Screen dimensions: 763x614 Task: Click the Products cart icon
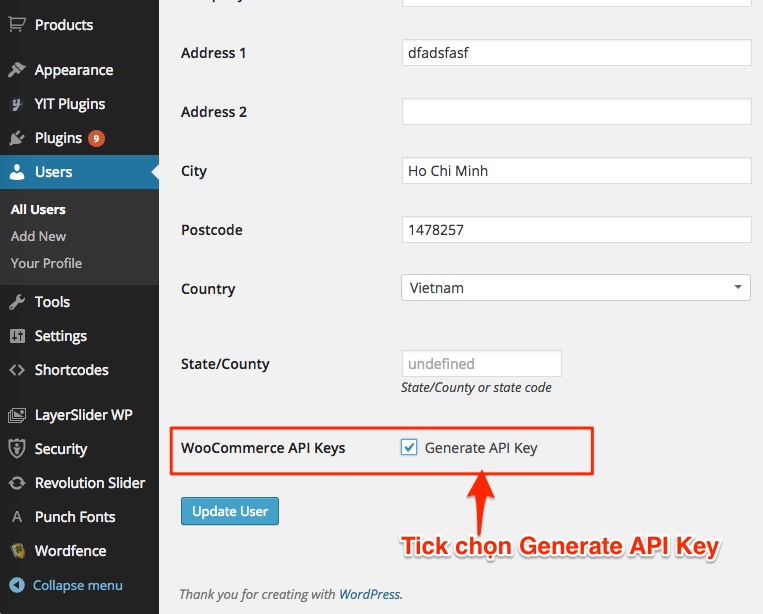[17, 24]
